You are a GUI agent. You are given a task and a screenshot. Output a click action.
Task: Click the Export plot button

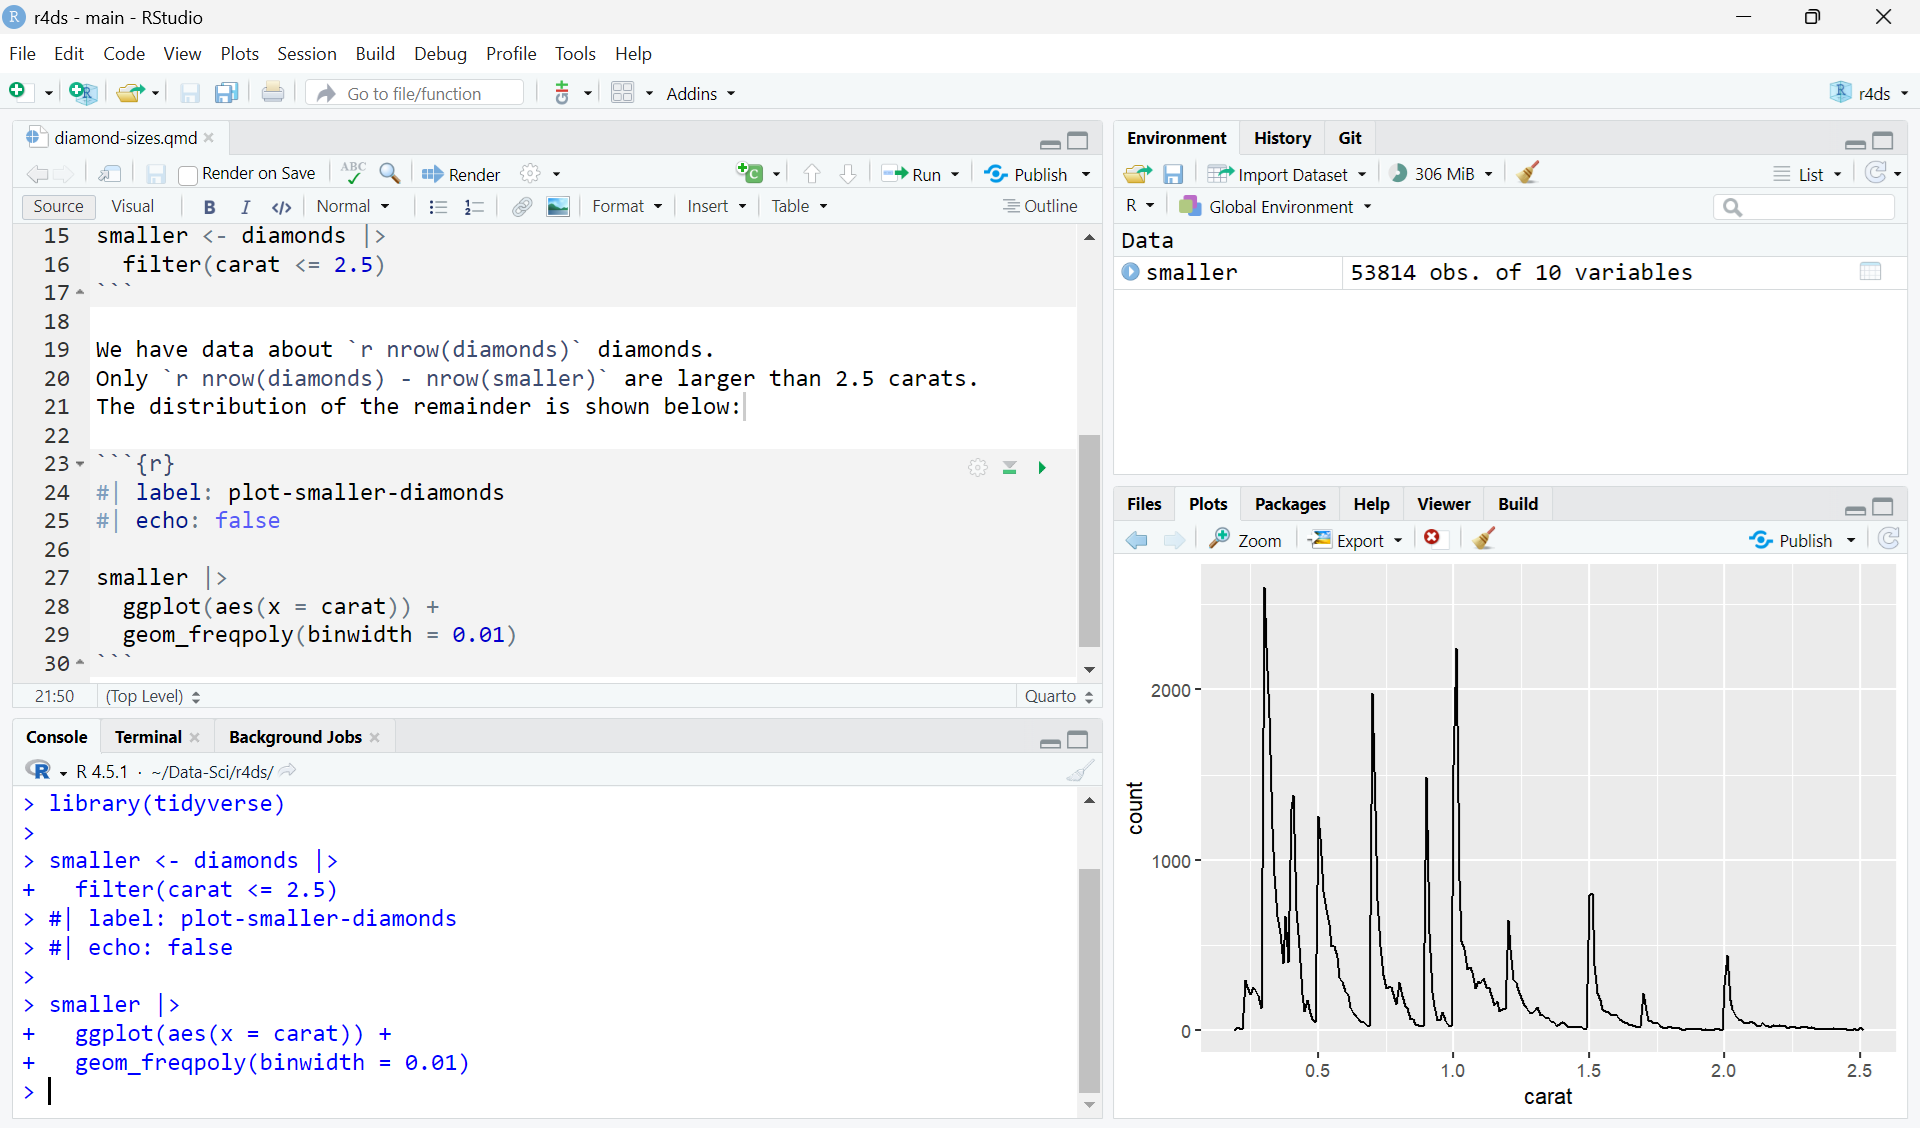click(1356, 540)
